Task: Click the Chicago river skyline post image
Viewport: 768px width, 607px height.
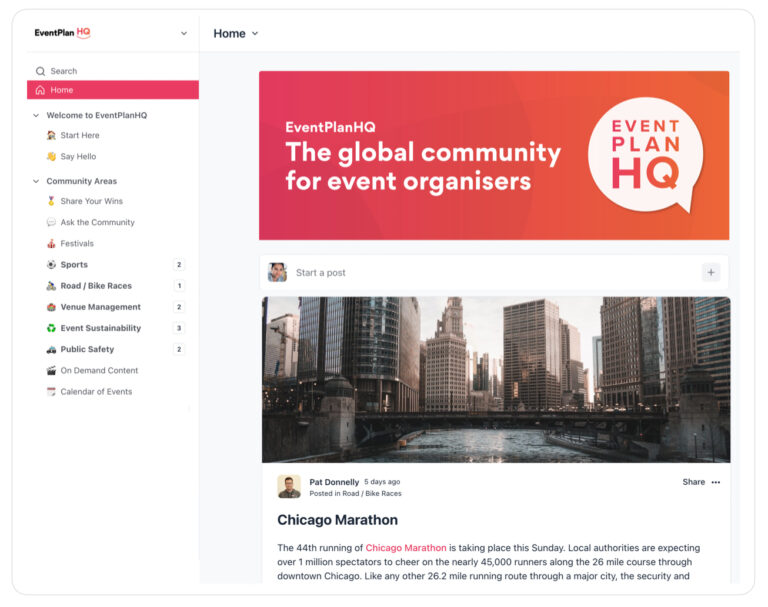Action: tap(496, 380)
